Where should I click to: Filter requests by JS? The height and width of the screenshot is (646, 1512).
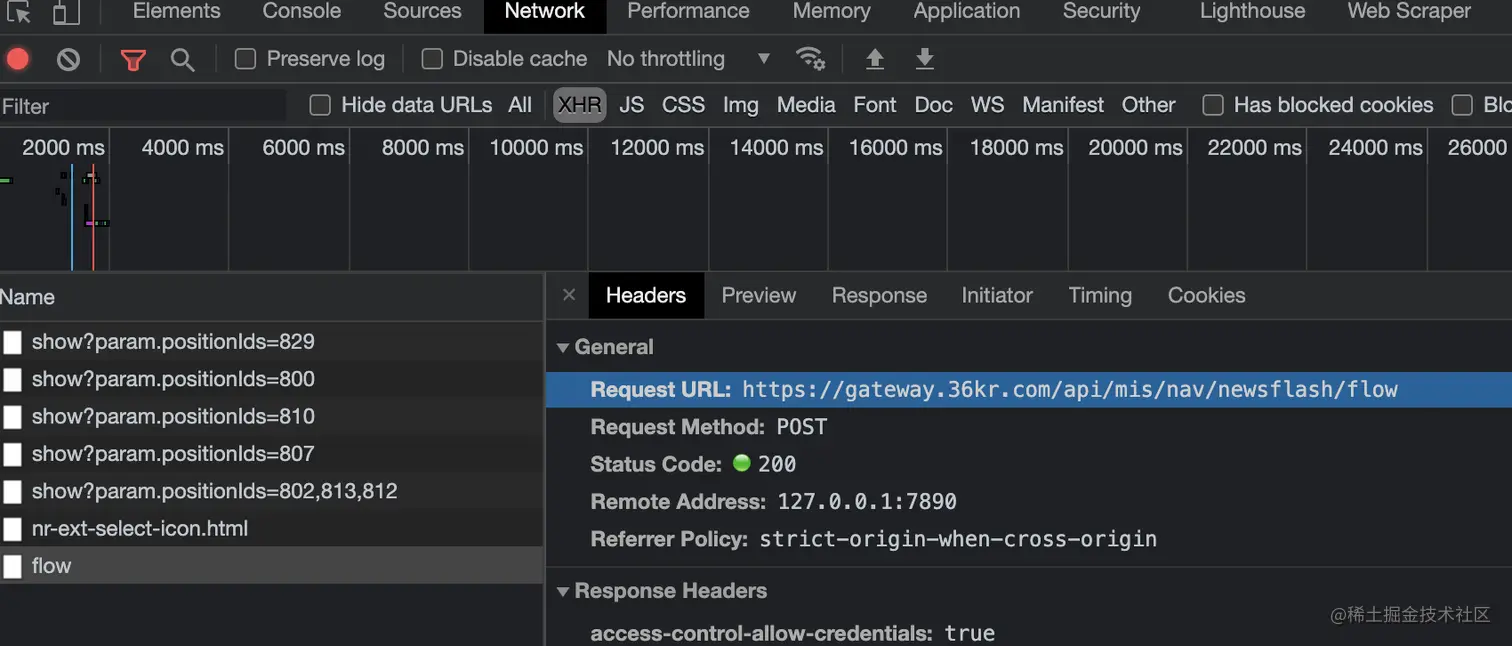pos(631,105)
